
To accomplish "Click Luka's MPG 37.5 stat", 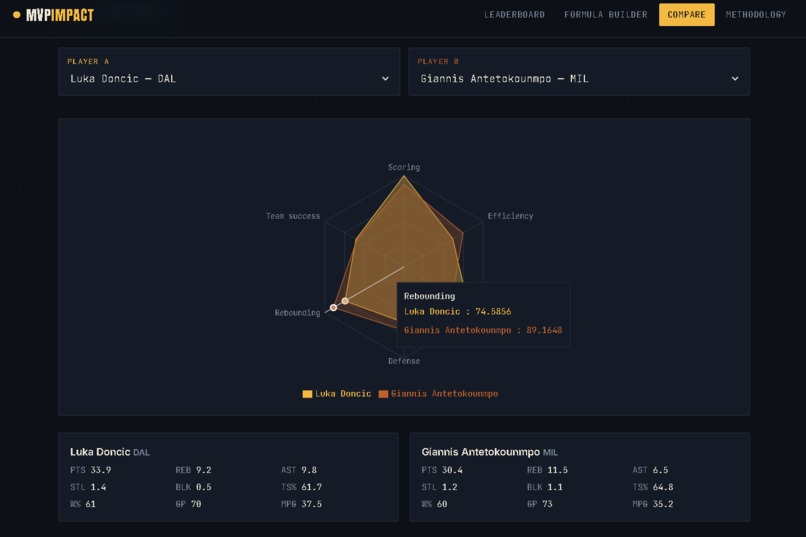I will click(301, 504).
